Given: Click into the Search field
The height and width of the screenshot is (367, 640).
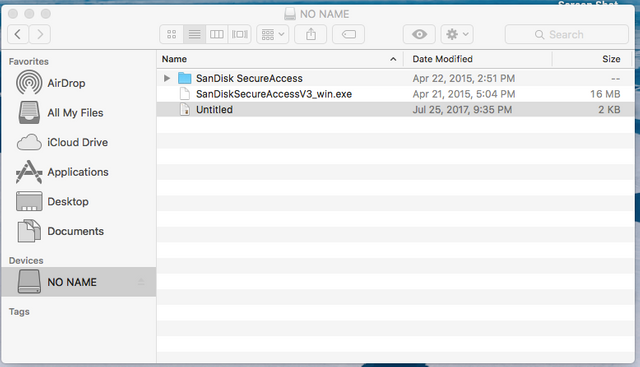Looking at the screenshot, I should click(x=567, y=34).
